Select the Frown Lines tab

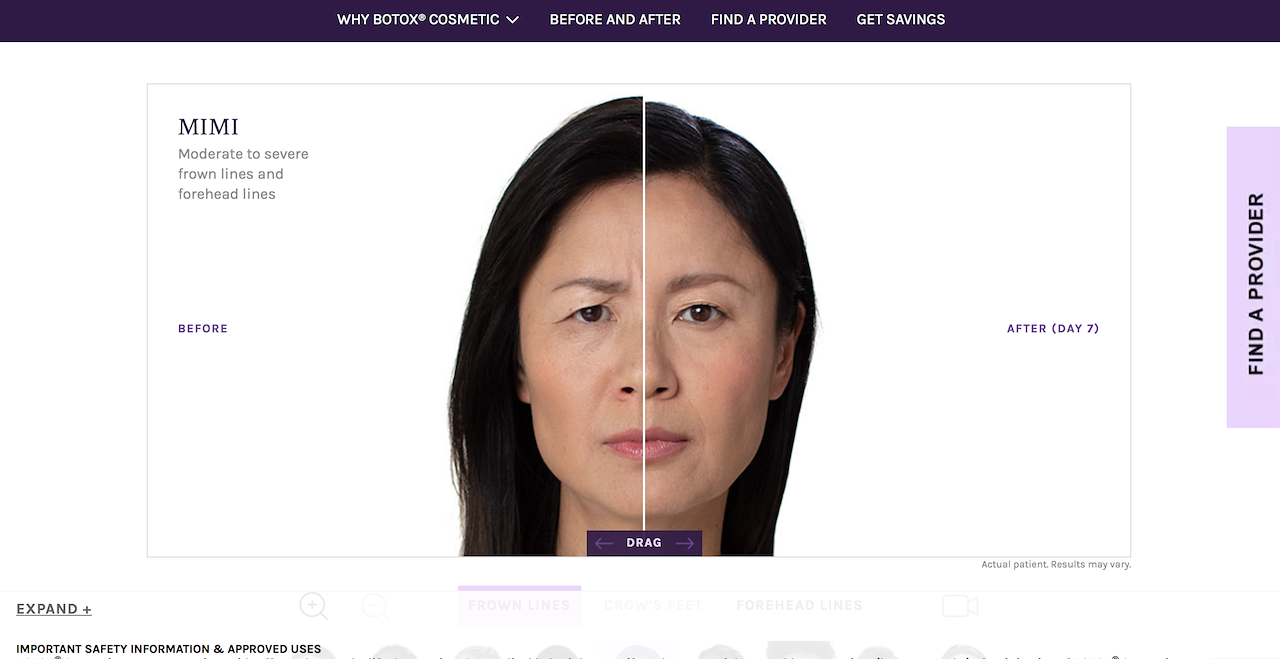coord(519,605)
